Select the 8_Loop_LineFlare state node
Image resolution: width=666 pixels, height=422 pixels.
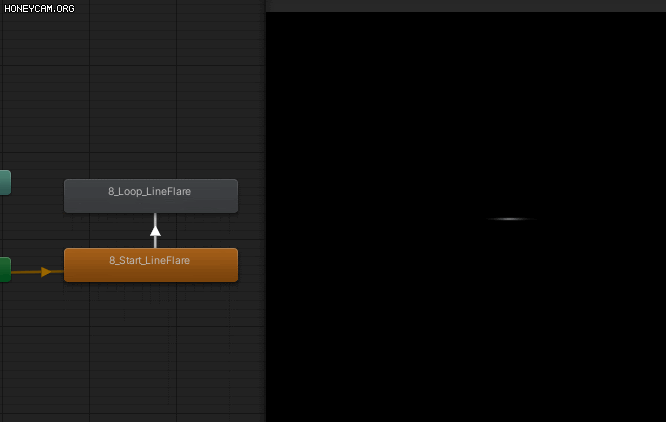tap(151, 196)
